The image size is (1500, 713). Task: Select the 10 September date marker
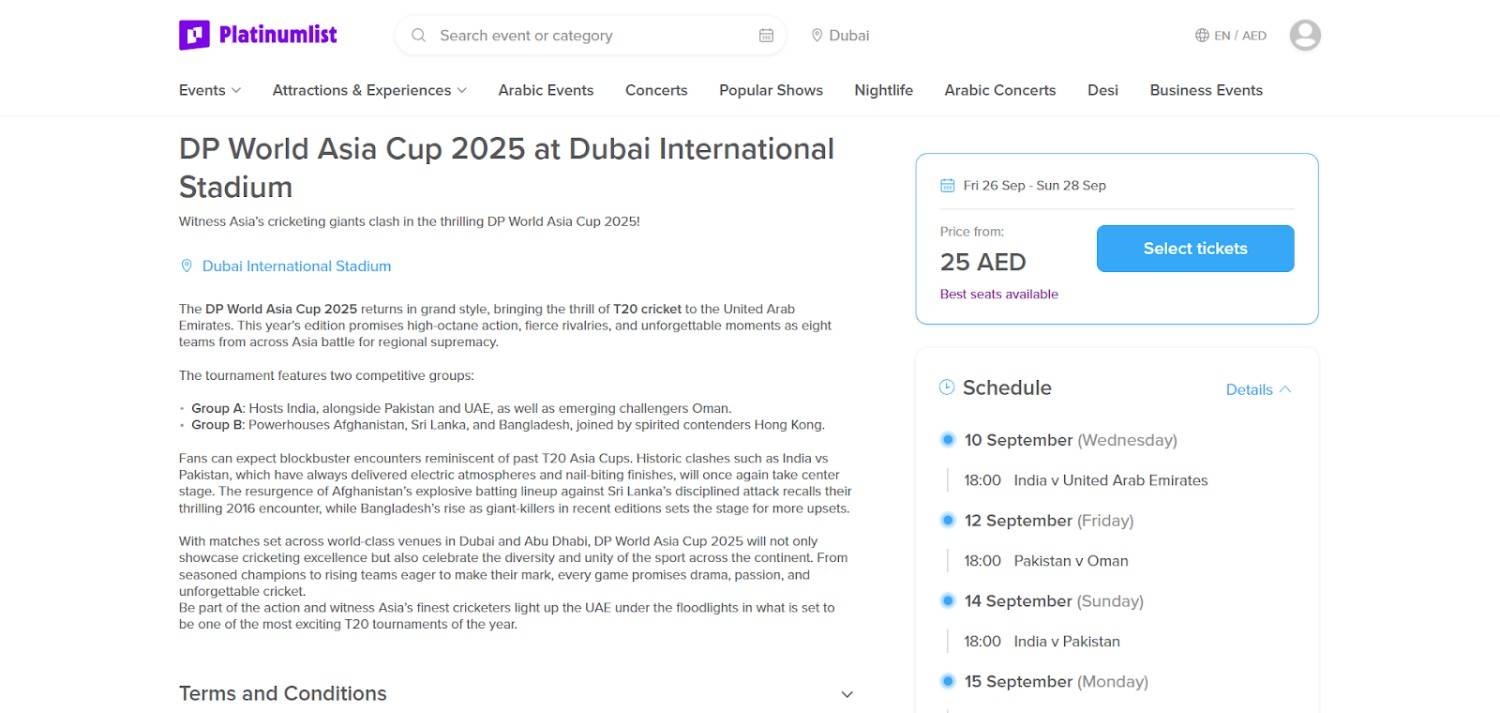946,439
